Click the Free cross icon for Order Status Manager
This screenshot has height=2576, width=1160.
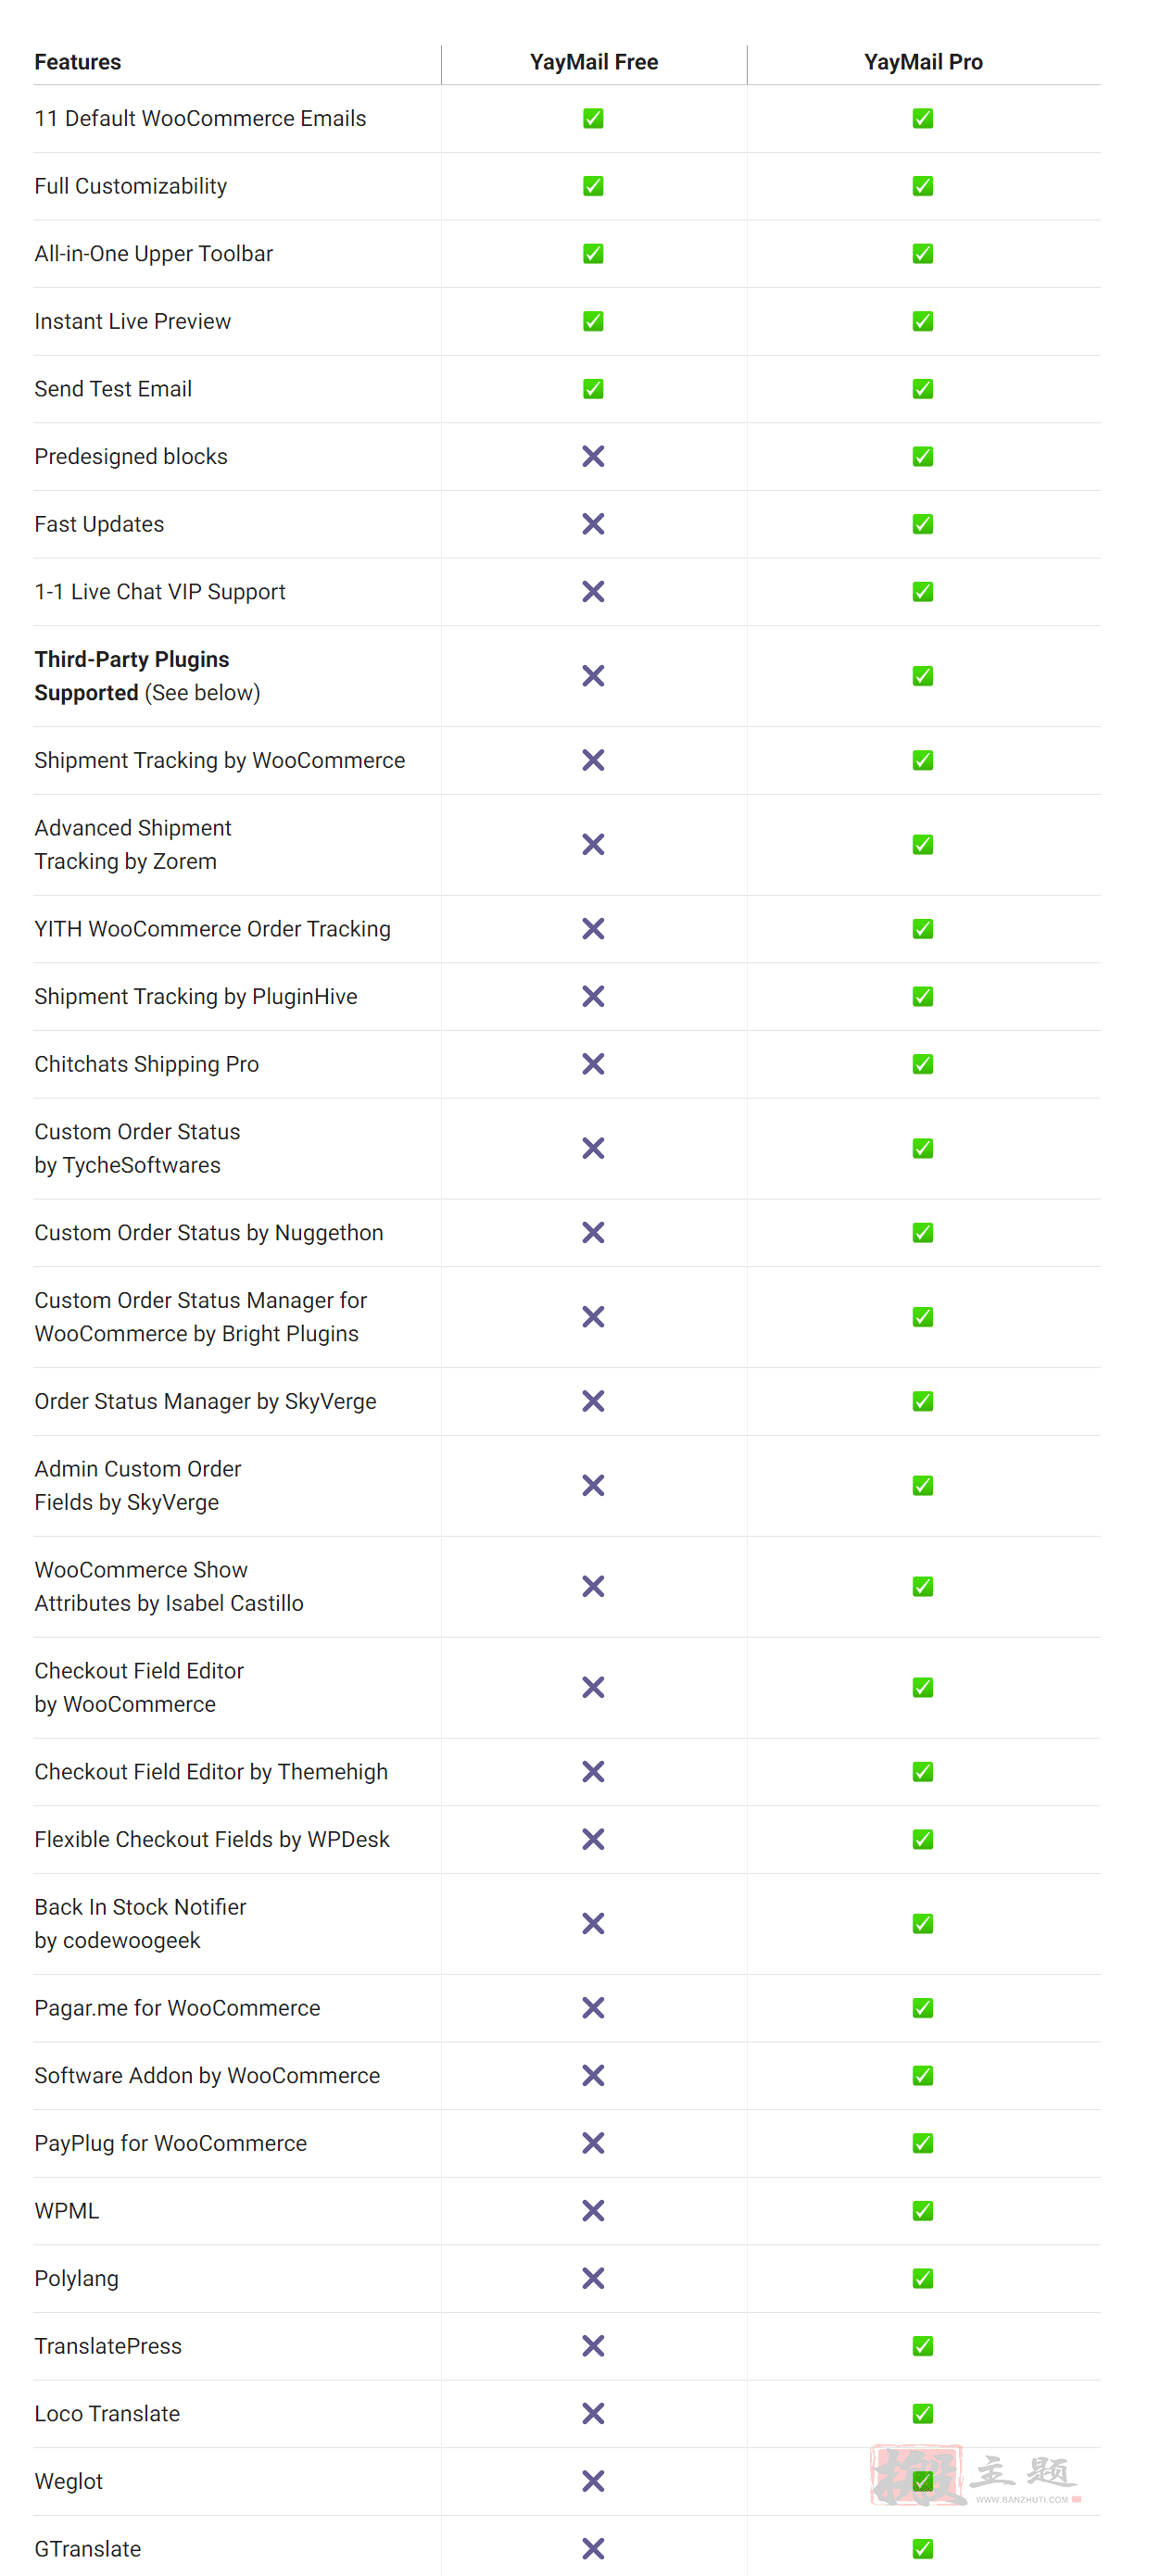[x=593, y=1401]
